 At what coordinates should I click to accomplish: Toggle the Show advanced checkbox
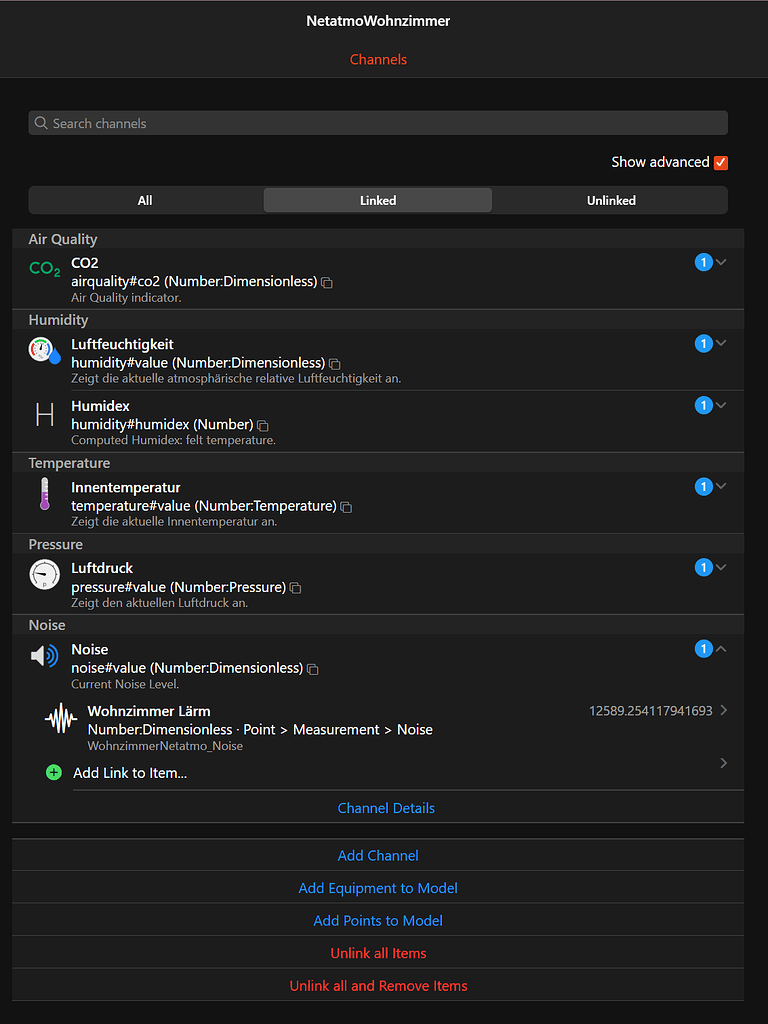721,161
